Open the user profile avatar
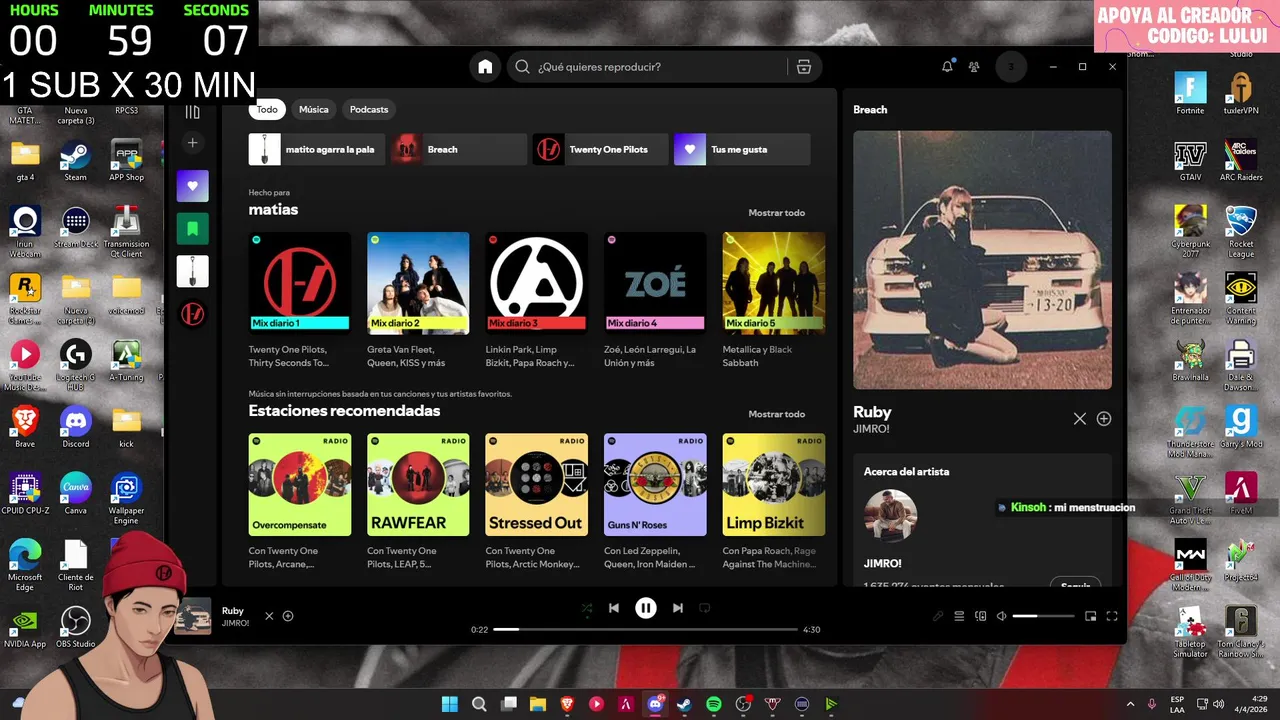Image resolution: width=1280 pixels, height=720 pixels. pyautogui.click(x=1011, y=67)
